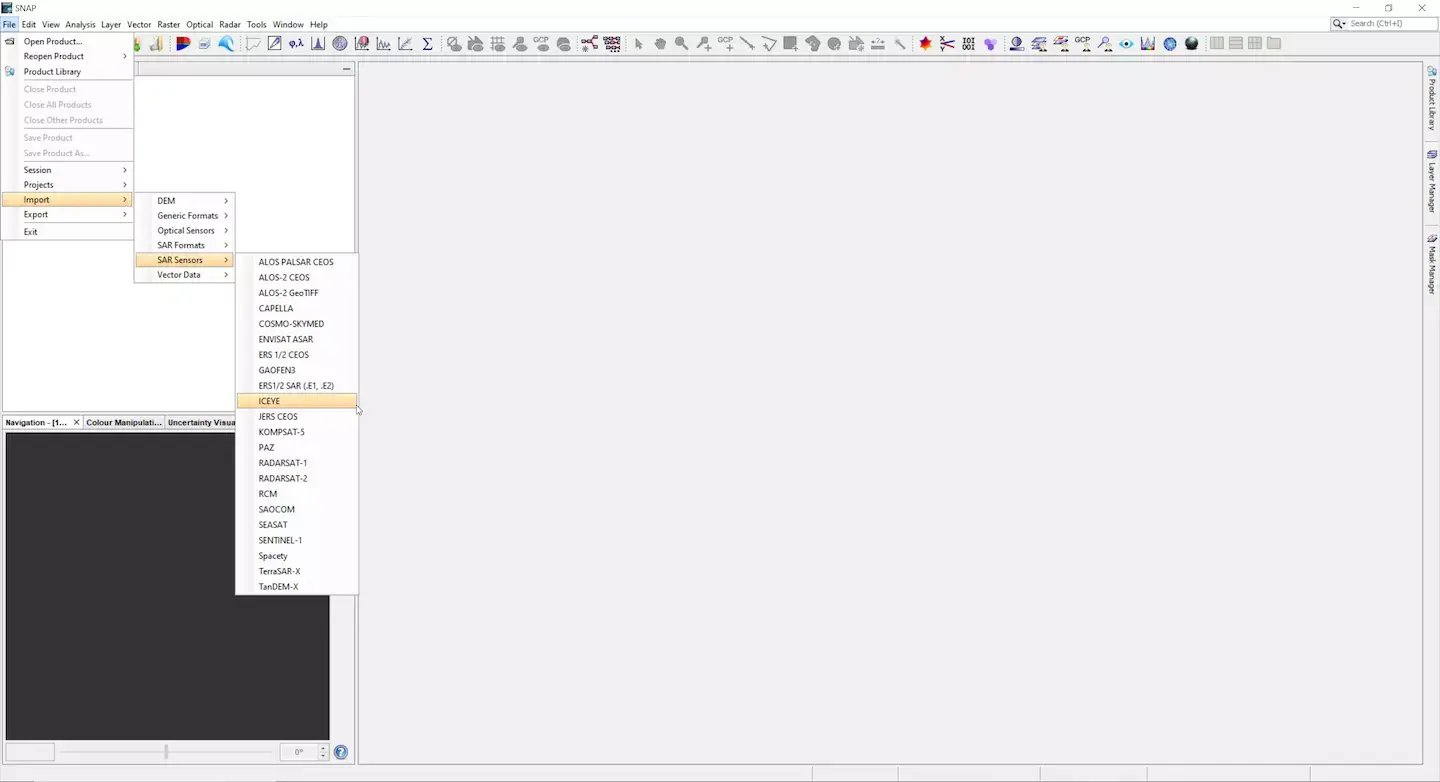Open the Product Library side tab

pos(1431,98)
